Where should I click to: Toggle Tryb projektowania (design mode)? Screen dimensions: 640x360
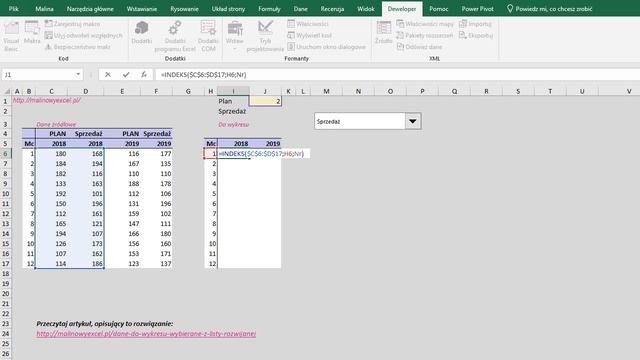265,37
